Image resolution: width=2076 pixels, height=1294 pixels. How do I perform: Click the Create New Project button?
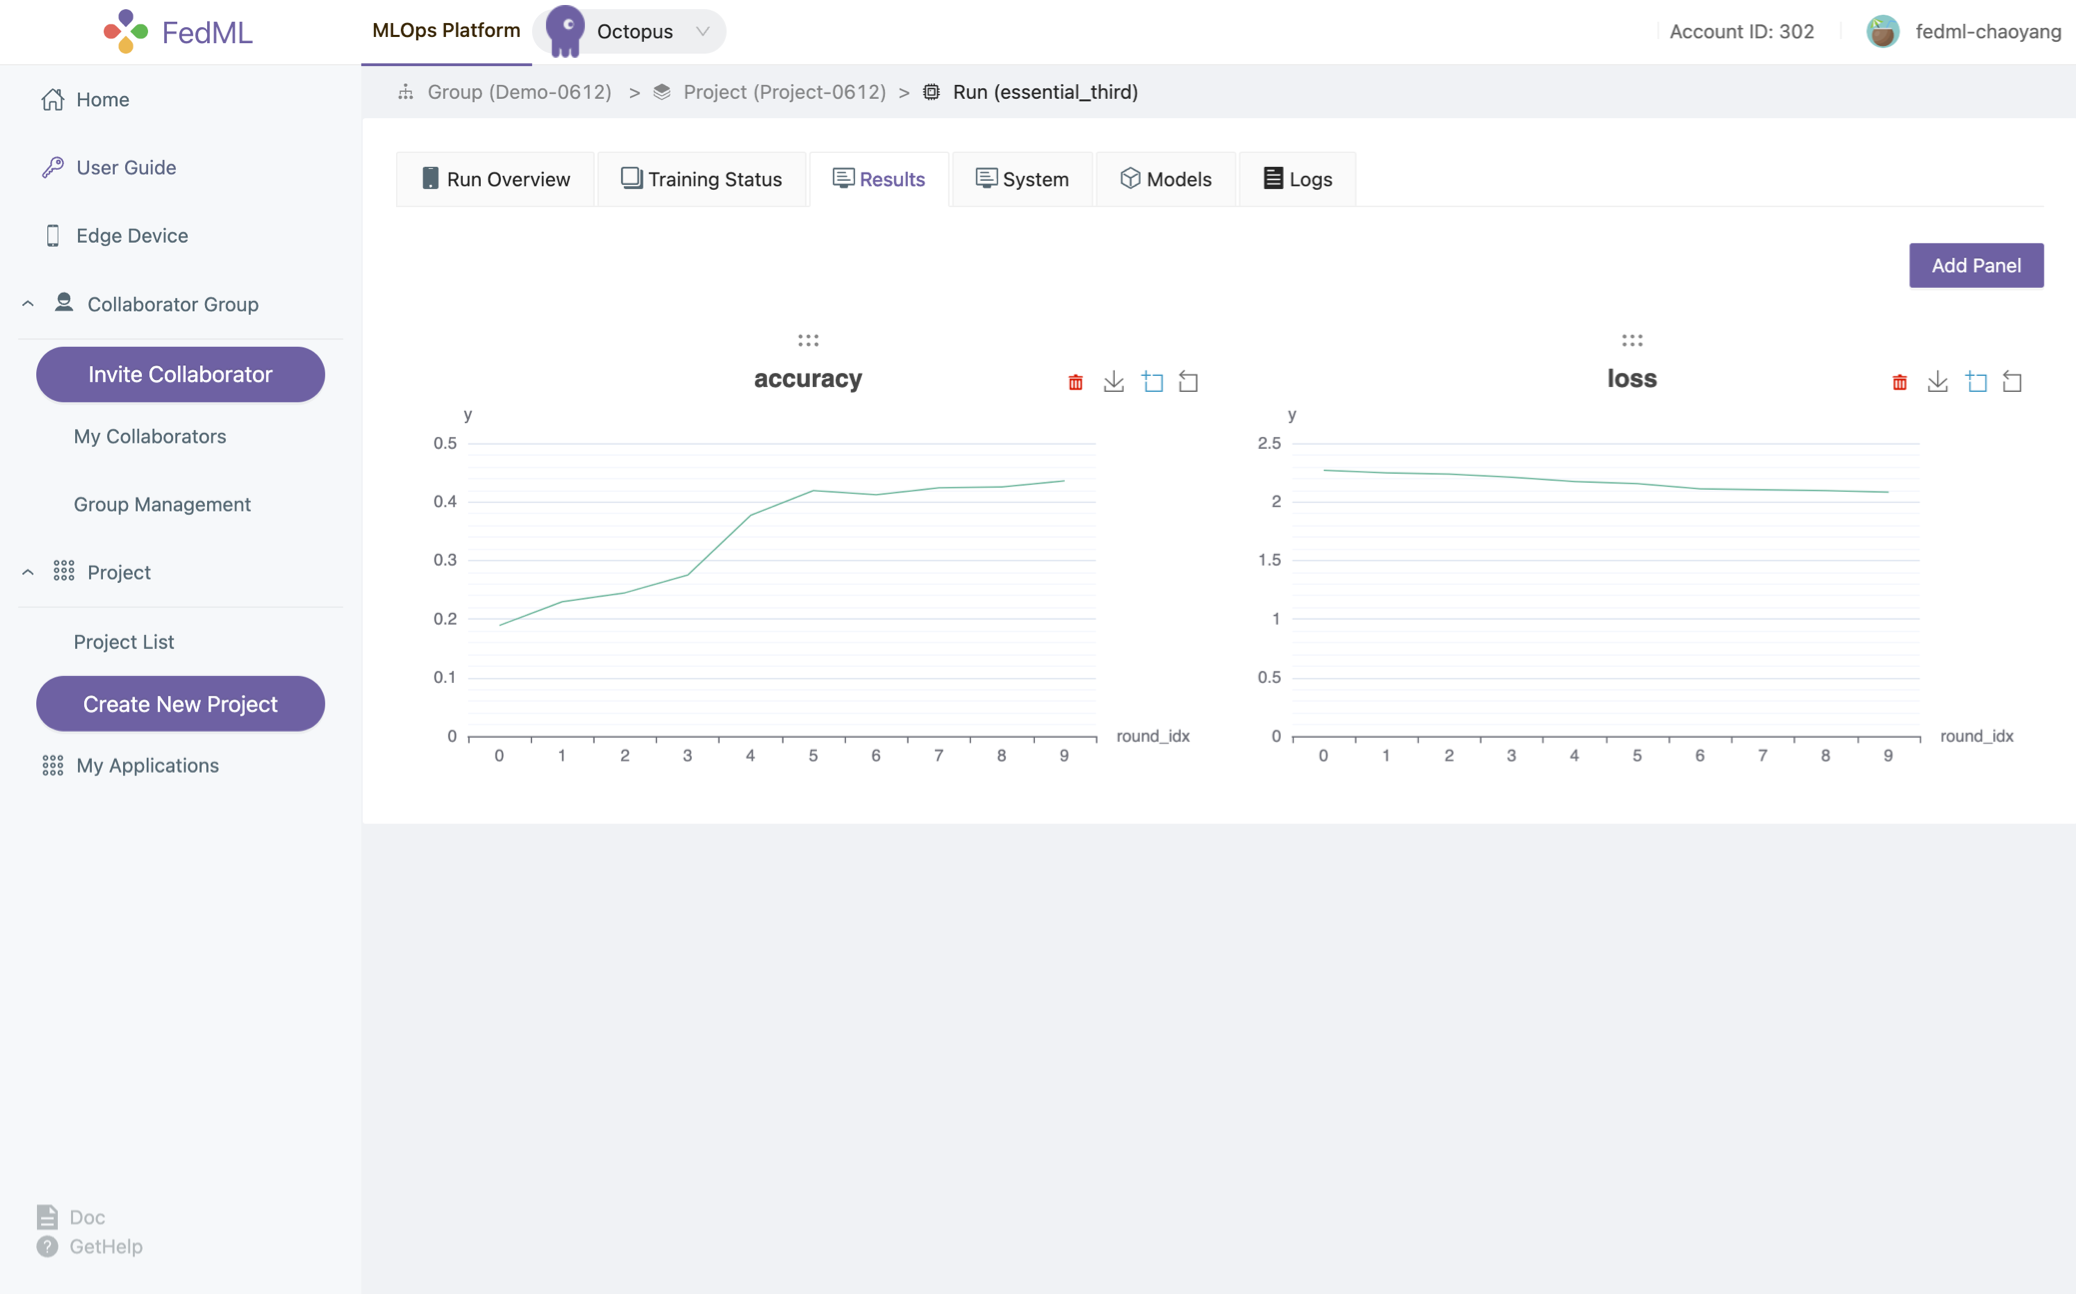coord(180,704)
